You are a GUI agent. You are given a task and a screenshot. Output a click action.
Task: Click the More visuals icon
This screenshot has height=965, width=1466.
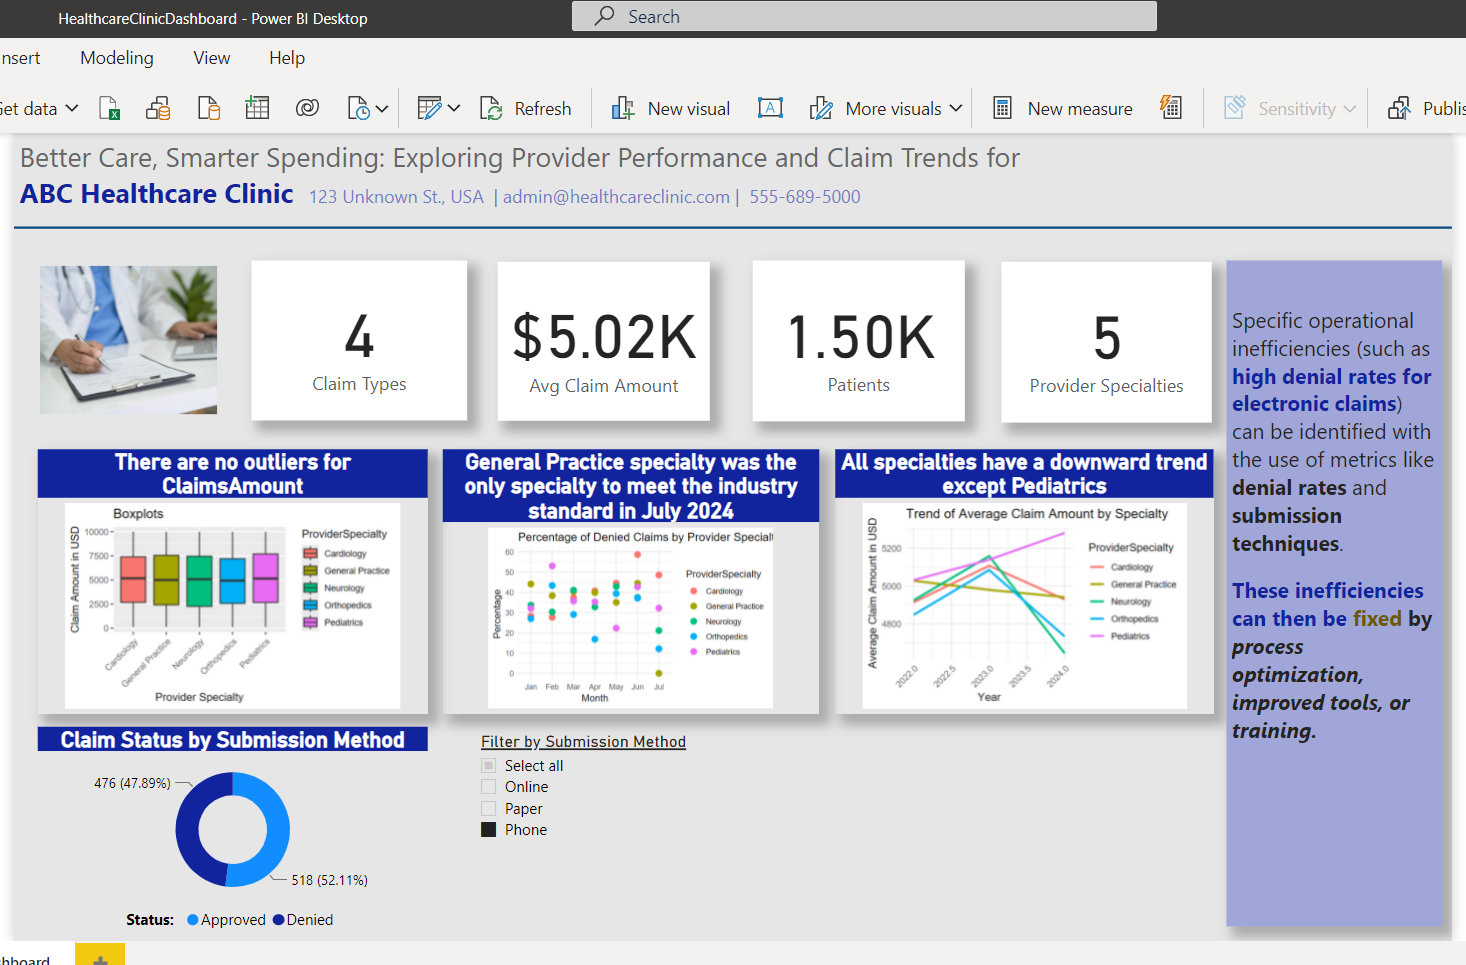[x=821, y=108]
